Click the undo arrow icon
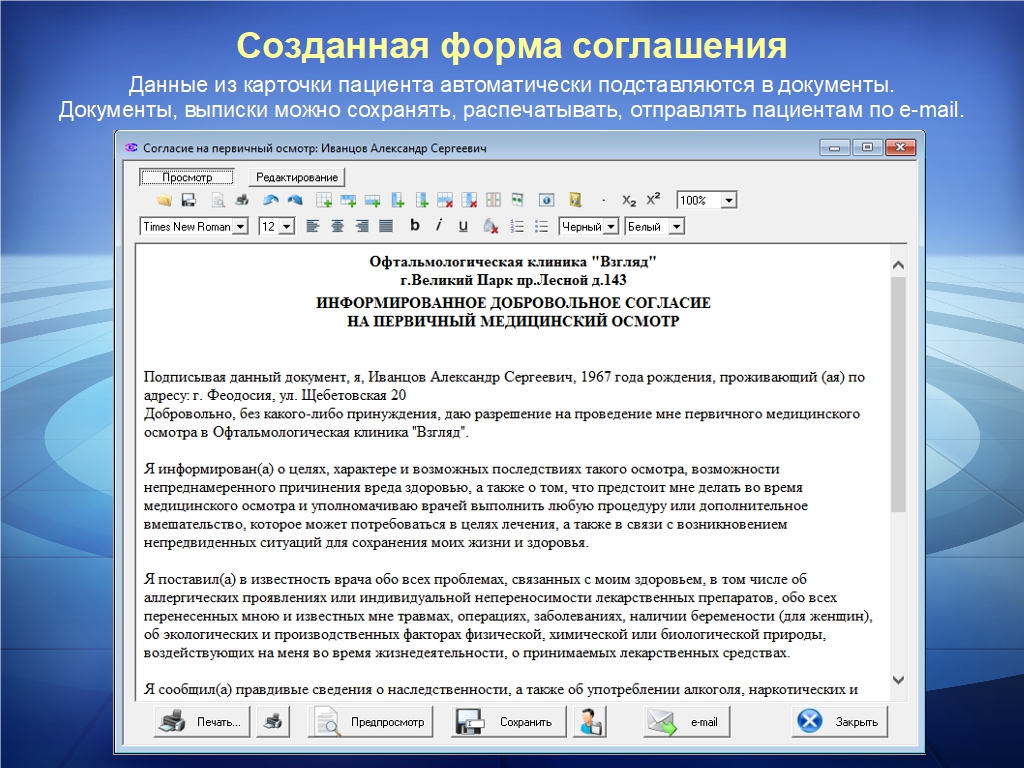The image size is (1024, 768). pos(270,200)
